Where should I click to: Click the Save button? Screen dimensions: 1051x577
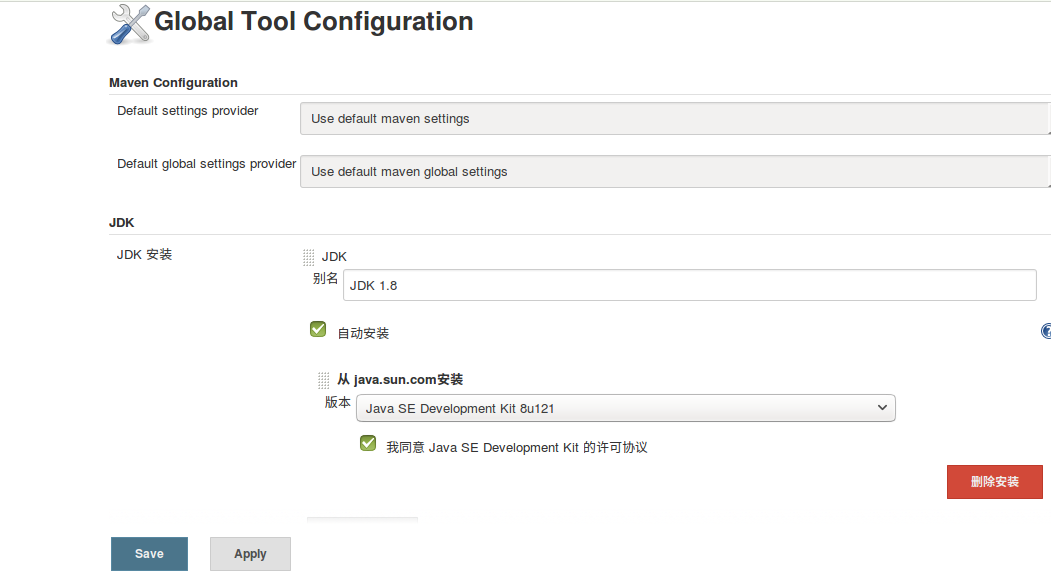[149, 554]
